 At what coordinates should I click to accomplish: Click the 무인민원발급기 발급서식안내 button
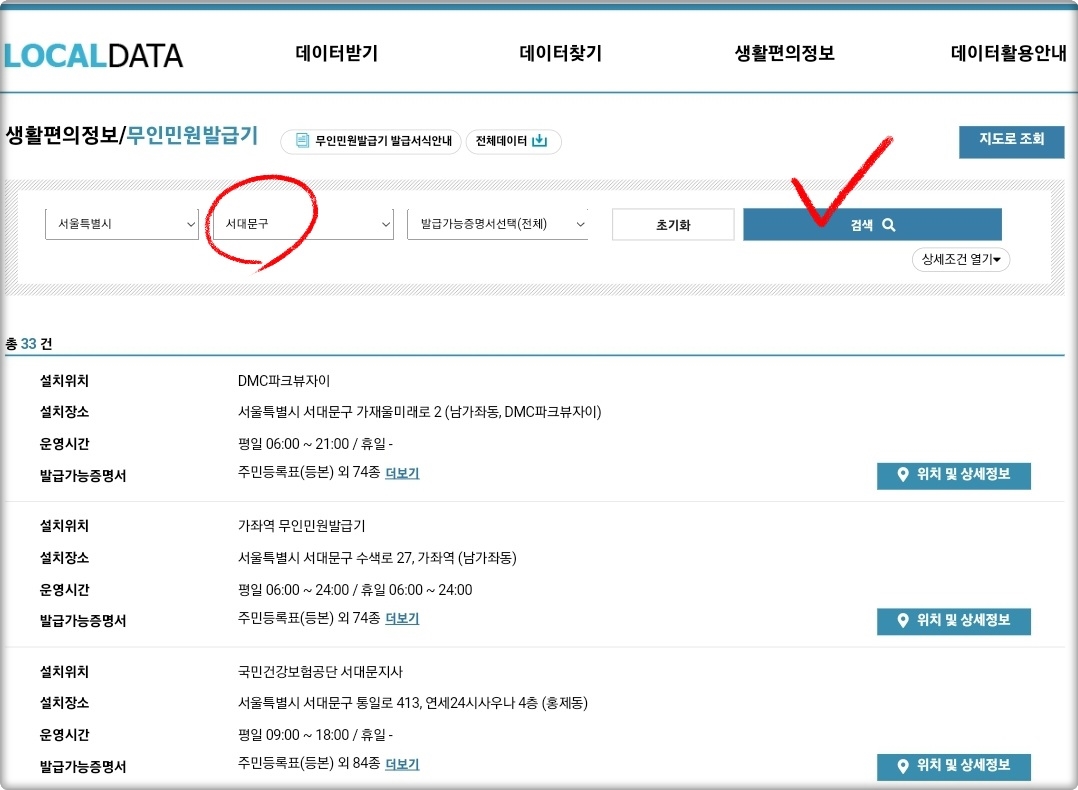(371, 141)
